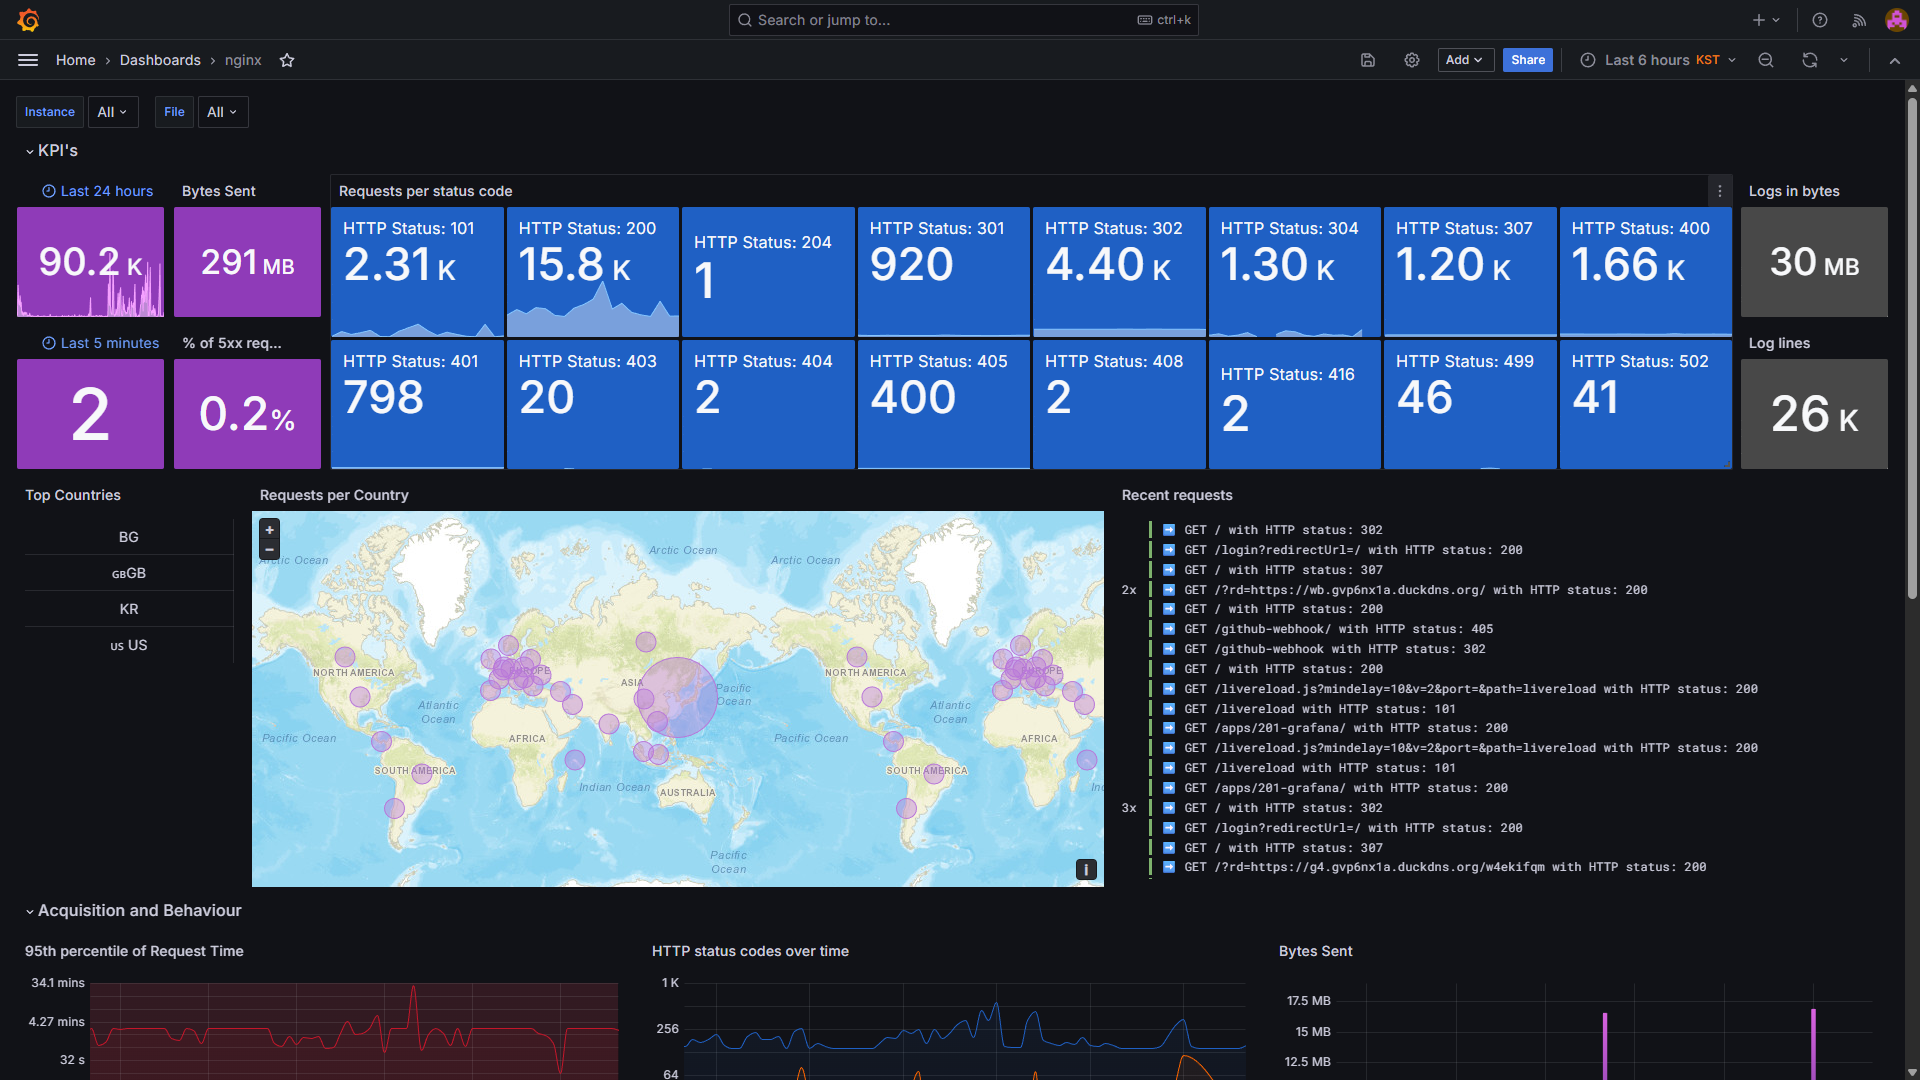
Task: Open the Add dropdown button
Action: pos(1465,60)
